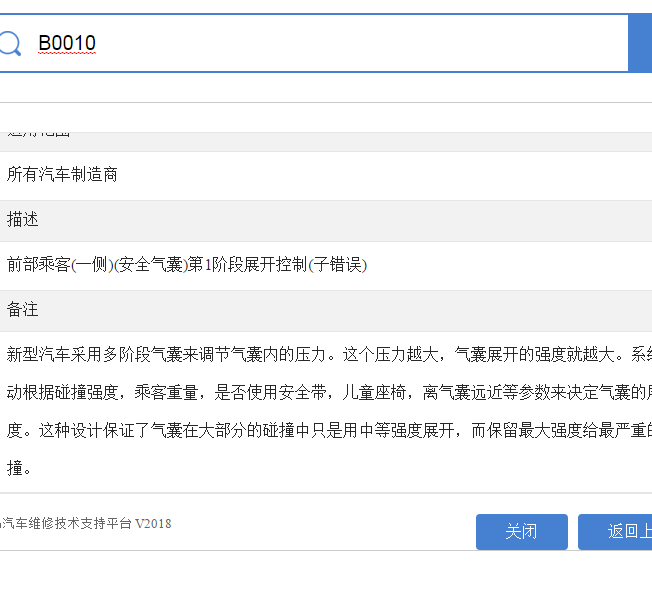Click the magnifier search icon

point(10,43)
